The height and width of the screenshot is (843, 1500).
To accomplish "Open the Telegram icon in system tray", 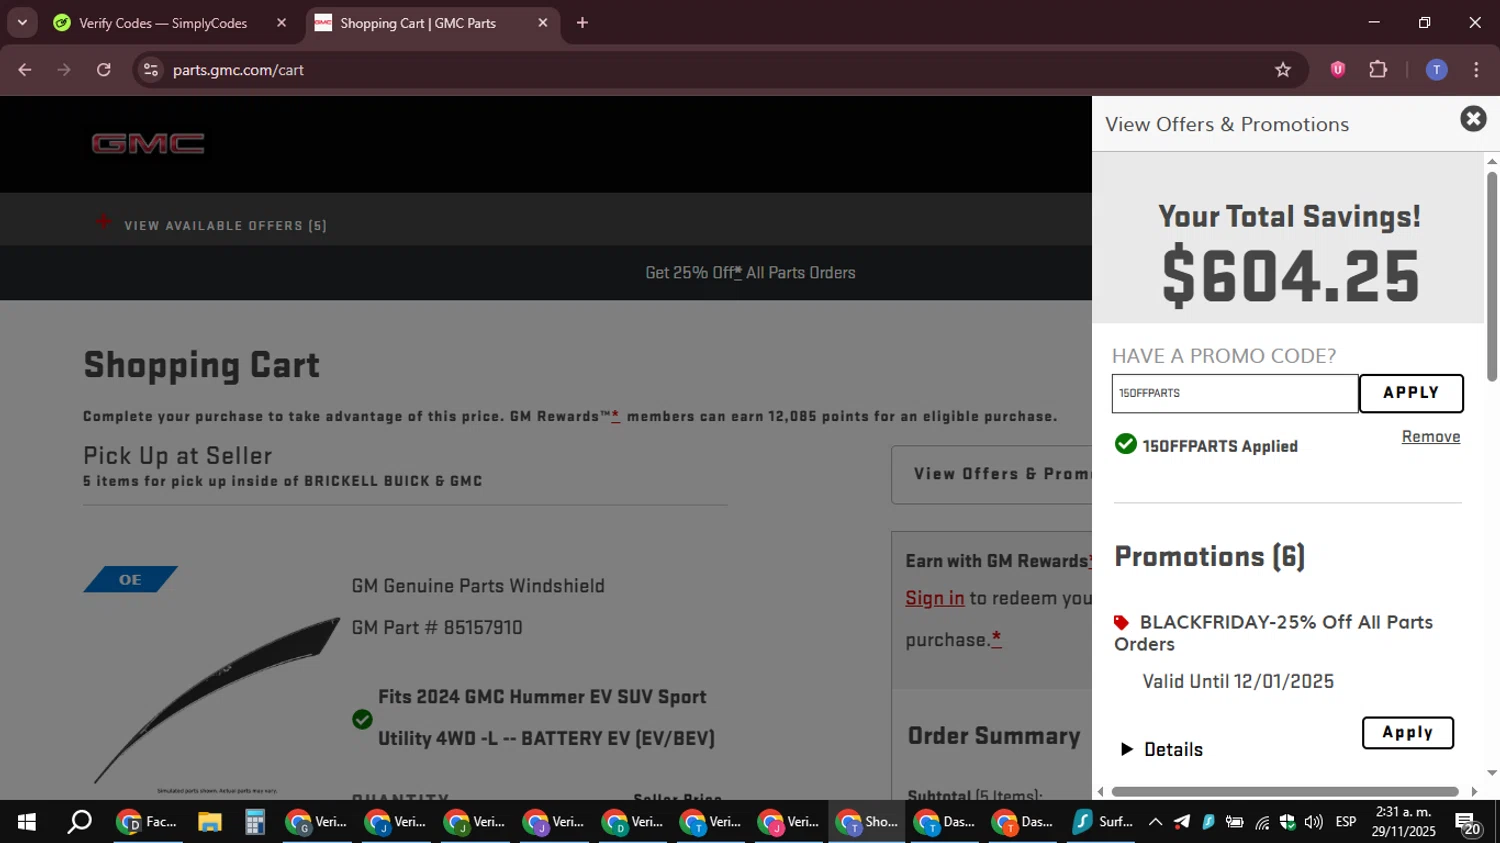I will pyautogui.click(x=1182, y=822).
